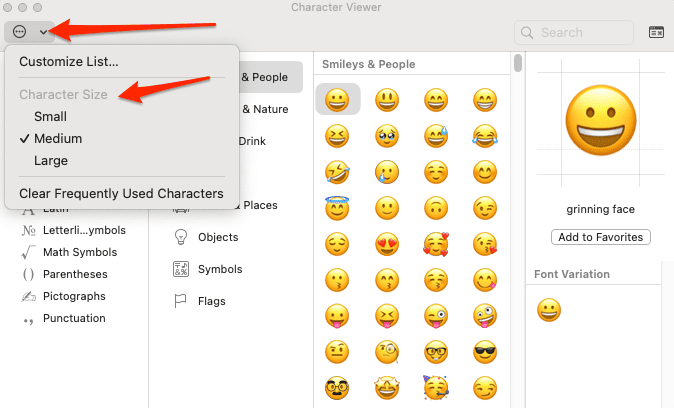
Task: Open the Flags emoji category
Action: click(x=211, y=301)
